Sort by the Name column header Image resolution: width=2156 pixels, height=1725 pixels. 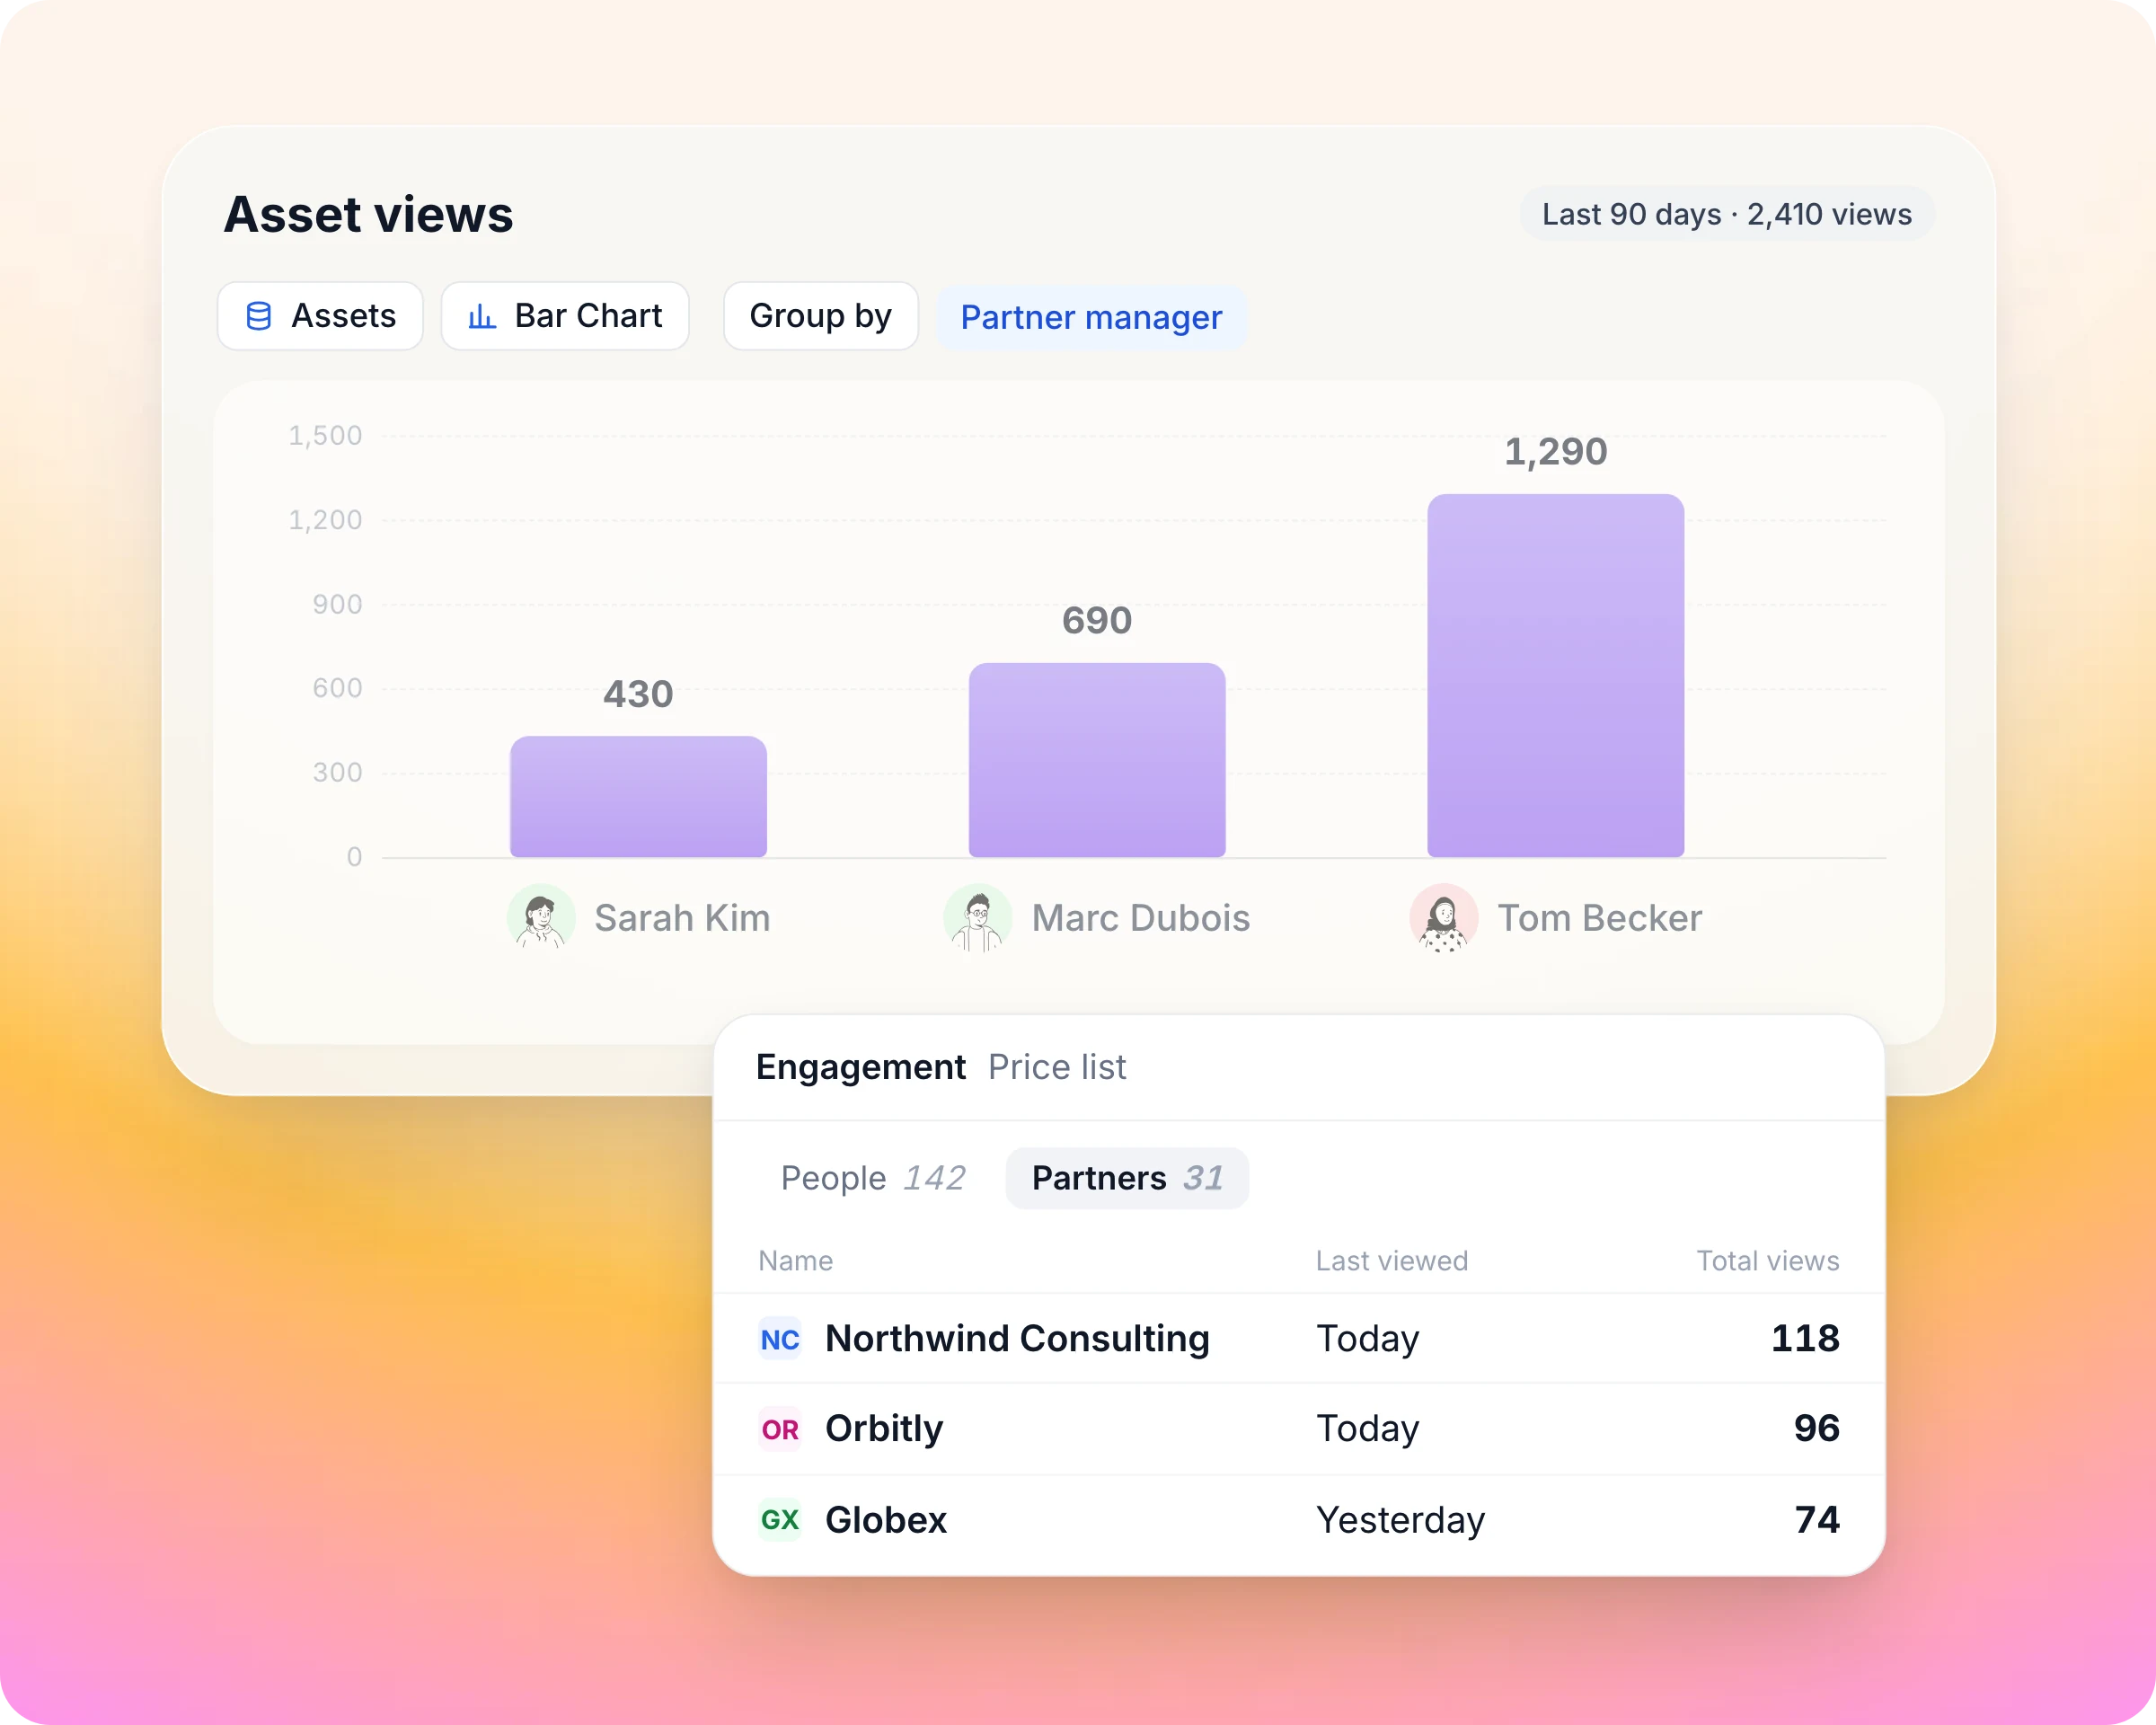(795, 1261)
